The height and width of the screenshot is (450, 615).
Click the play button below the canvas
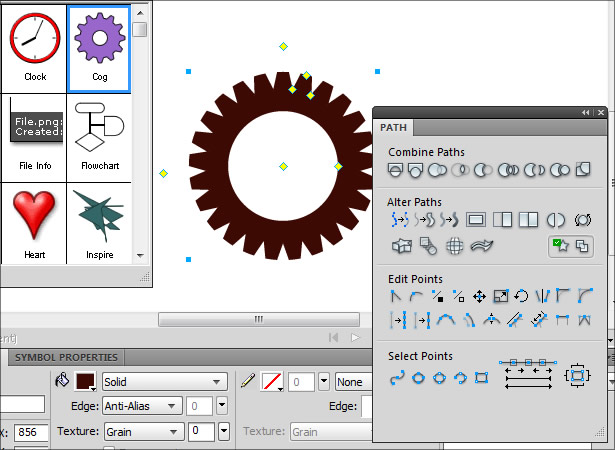(x=355, y=337)
